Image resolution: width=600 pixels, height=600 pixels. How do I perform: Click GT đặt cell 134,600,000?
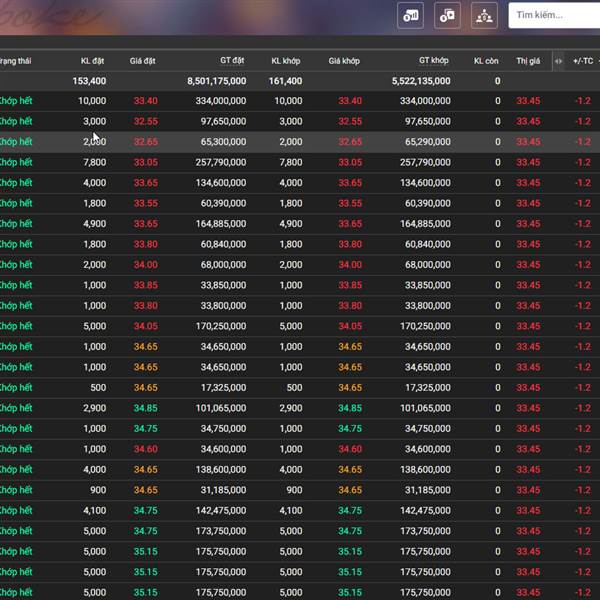click(x=221, y=183)
